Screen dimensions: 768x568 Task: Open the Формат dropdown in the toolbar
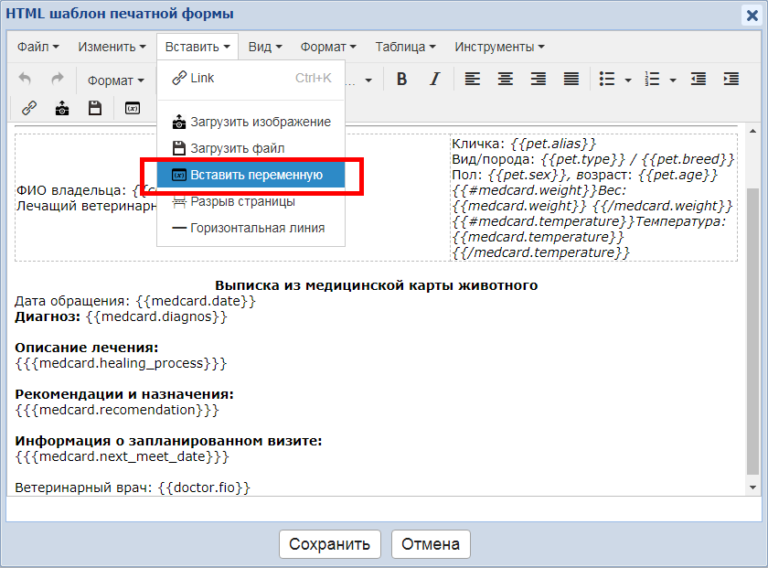click(x=115, y=80)
